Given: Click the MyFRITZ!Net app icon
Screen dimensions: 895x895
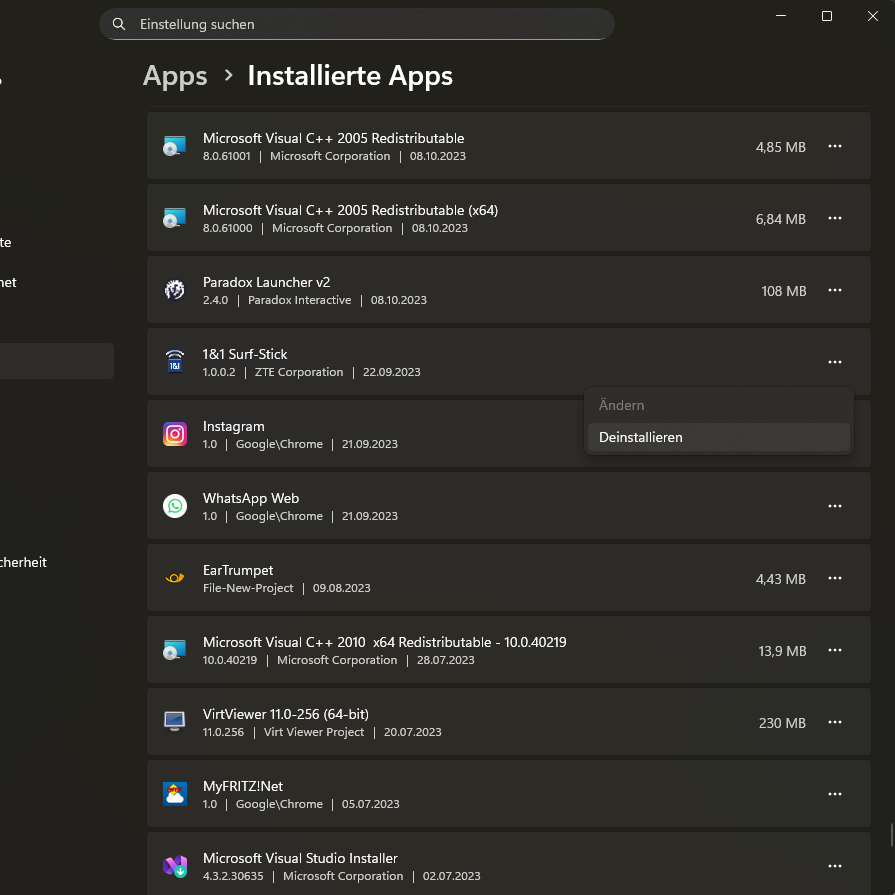Looking at the screenshot, I should click(x=174, y=794).
